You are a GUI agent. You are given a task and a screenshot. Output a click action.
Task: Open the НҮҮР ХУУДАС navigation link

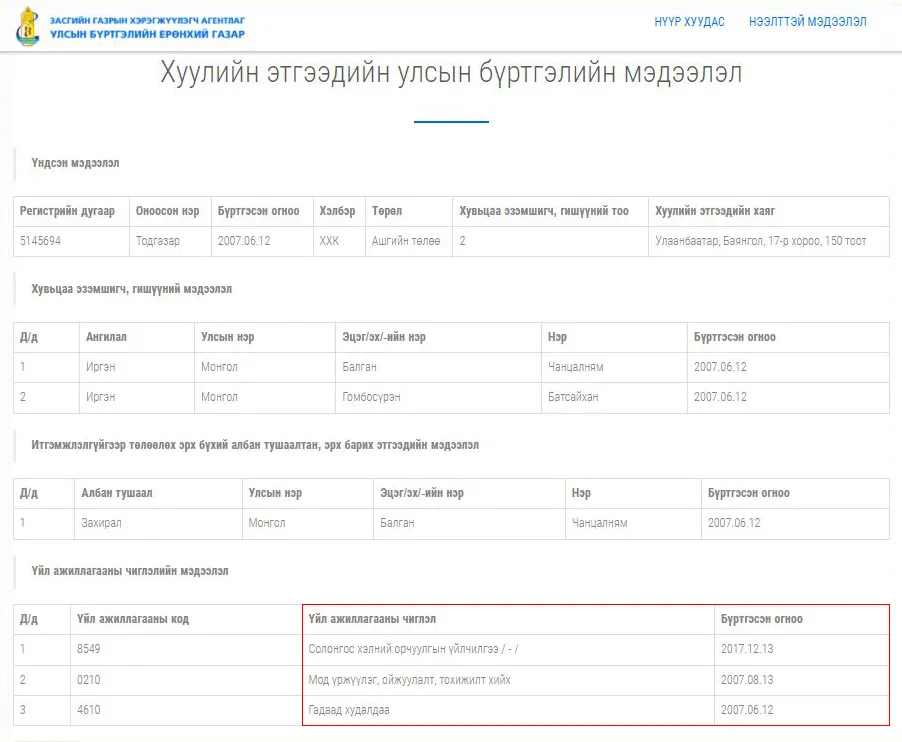(x=689, y=22)
